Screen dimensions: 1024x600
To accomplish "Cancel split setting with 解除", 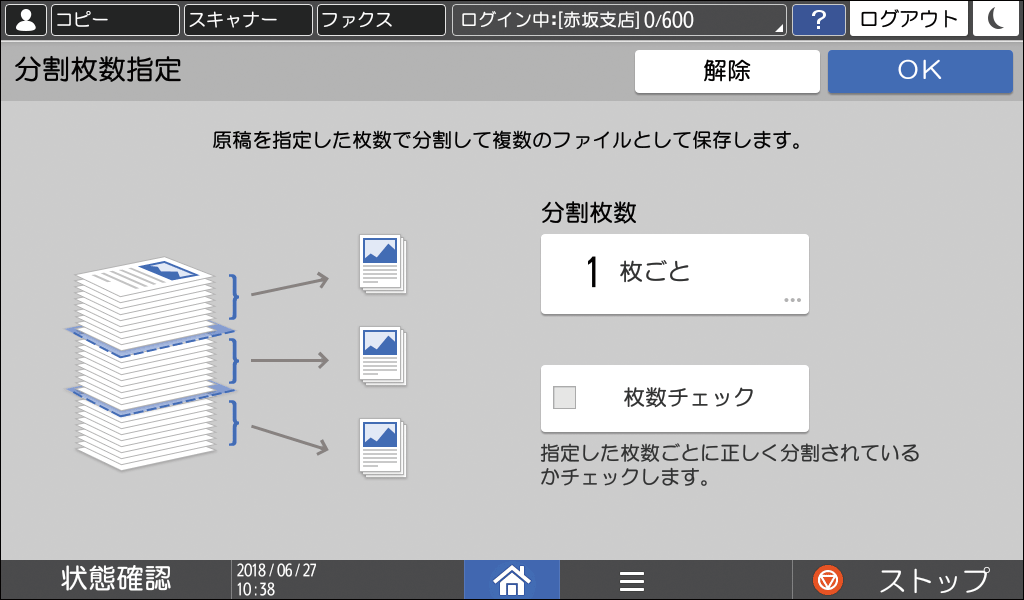I will 727,70.
